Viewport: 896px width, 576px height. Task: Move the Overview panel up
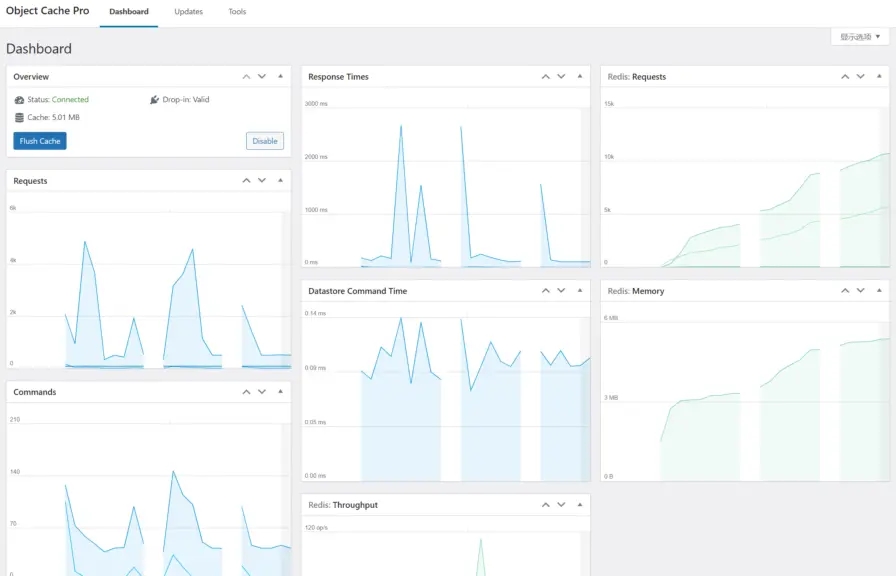click(x=246, y=76)
